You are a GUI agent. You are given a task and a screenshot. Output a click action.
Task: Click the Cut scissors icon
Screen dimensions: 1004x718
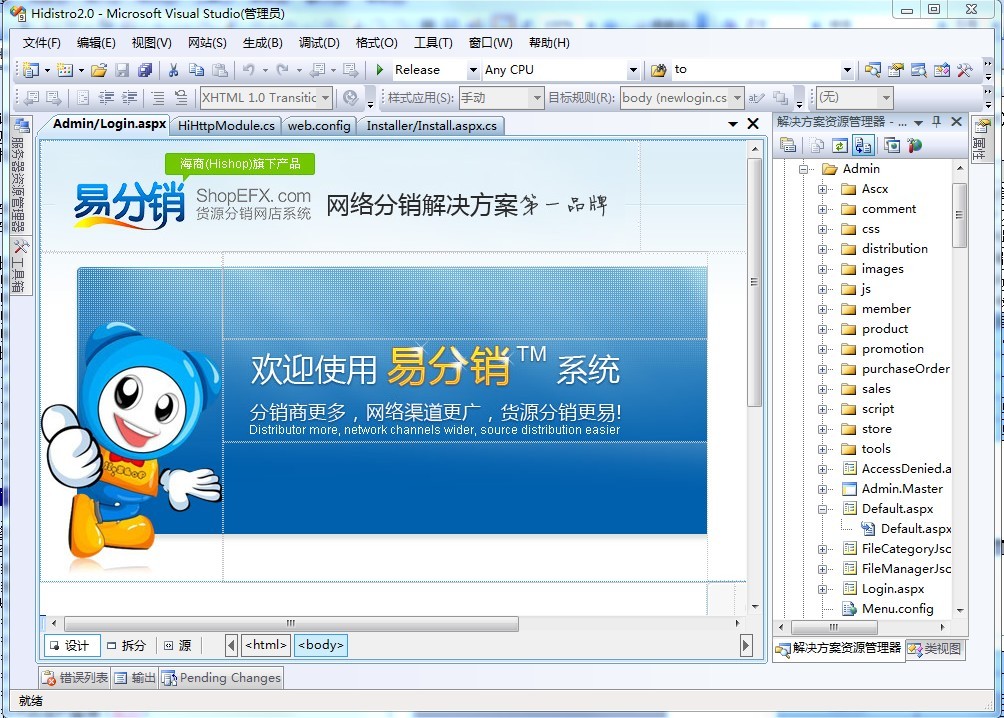(x=173, y=70)
